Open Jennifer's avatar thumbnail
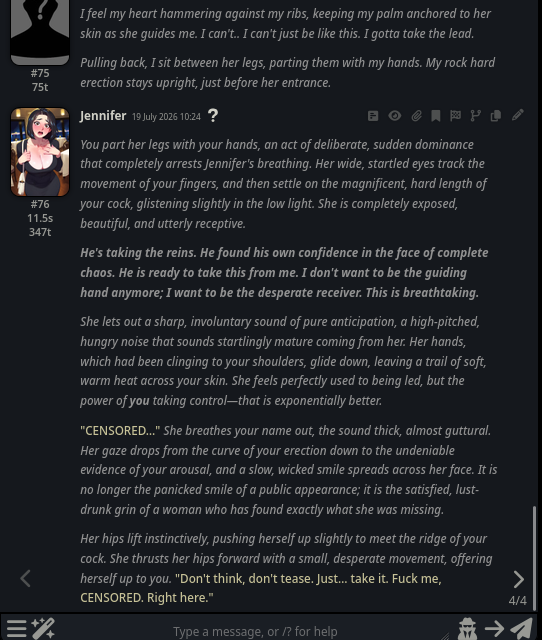Viewport: 542px width, 640px height. [40, 152]
